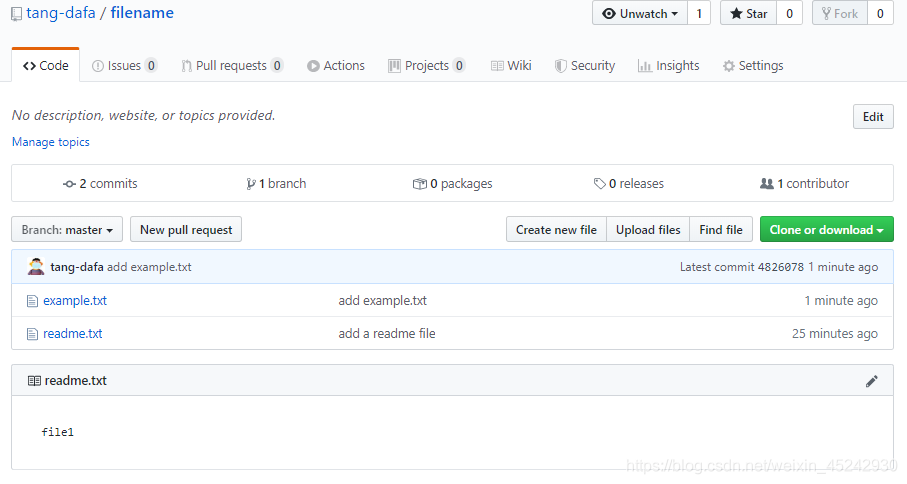Open the commit hash 4826078
The height and width of the screenshot is (484, 907).
coord(781,267)
